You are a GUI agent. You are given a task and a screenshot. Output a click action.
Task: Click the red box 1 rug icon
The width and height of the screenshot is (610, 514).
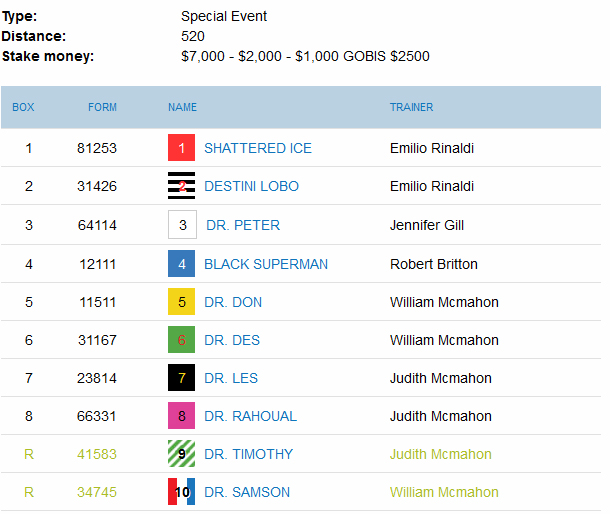181,147
